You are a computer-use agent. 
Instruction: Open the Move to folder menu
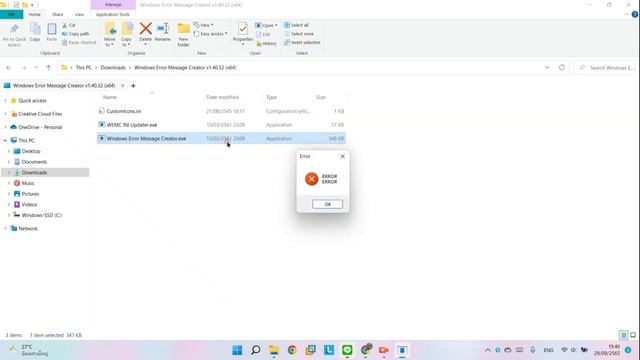click(x=109, y=35)
